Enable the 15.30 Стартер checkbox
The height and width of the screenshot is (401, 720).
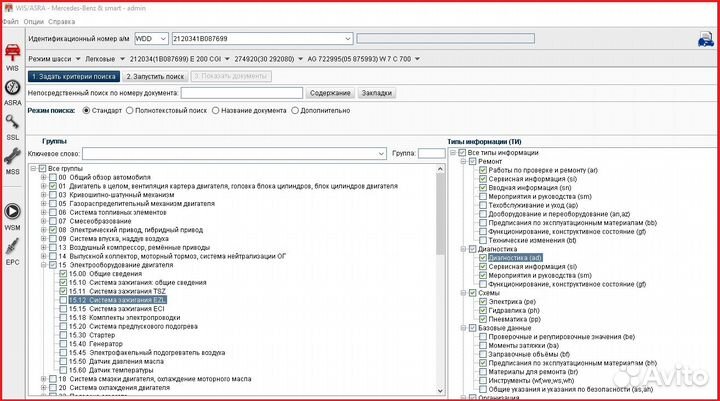point(62,334)
